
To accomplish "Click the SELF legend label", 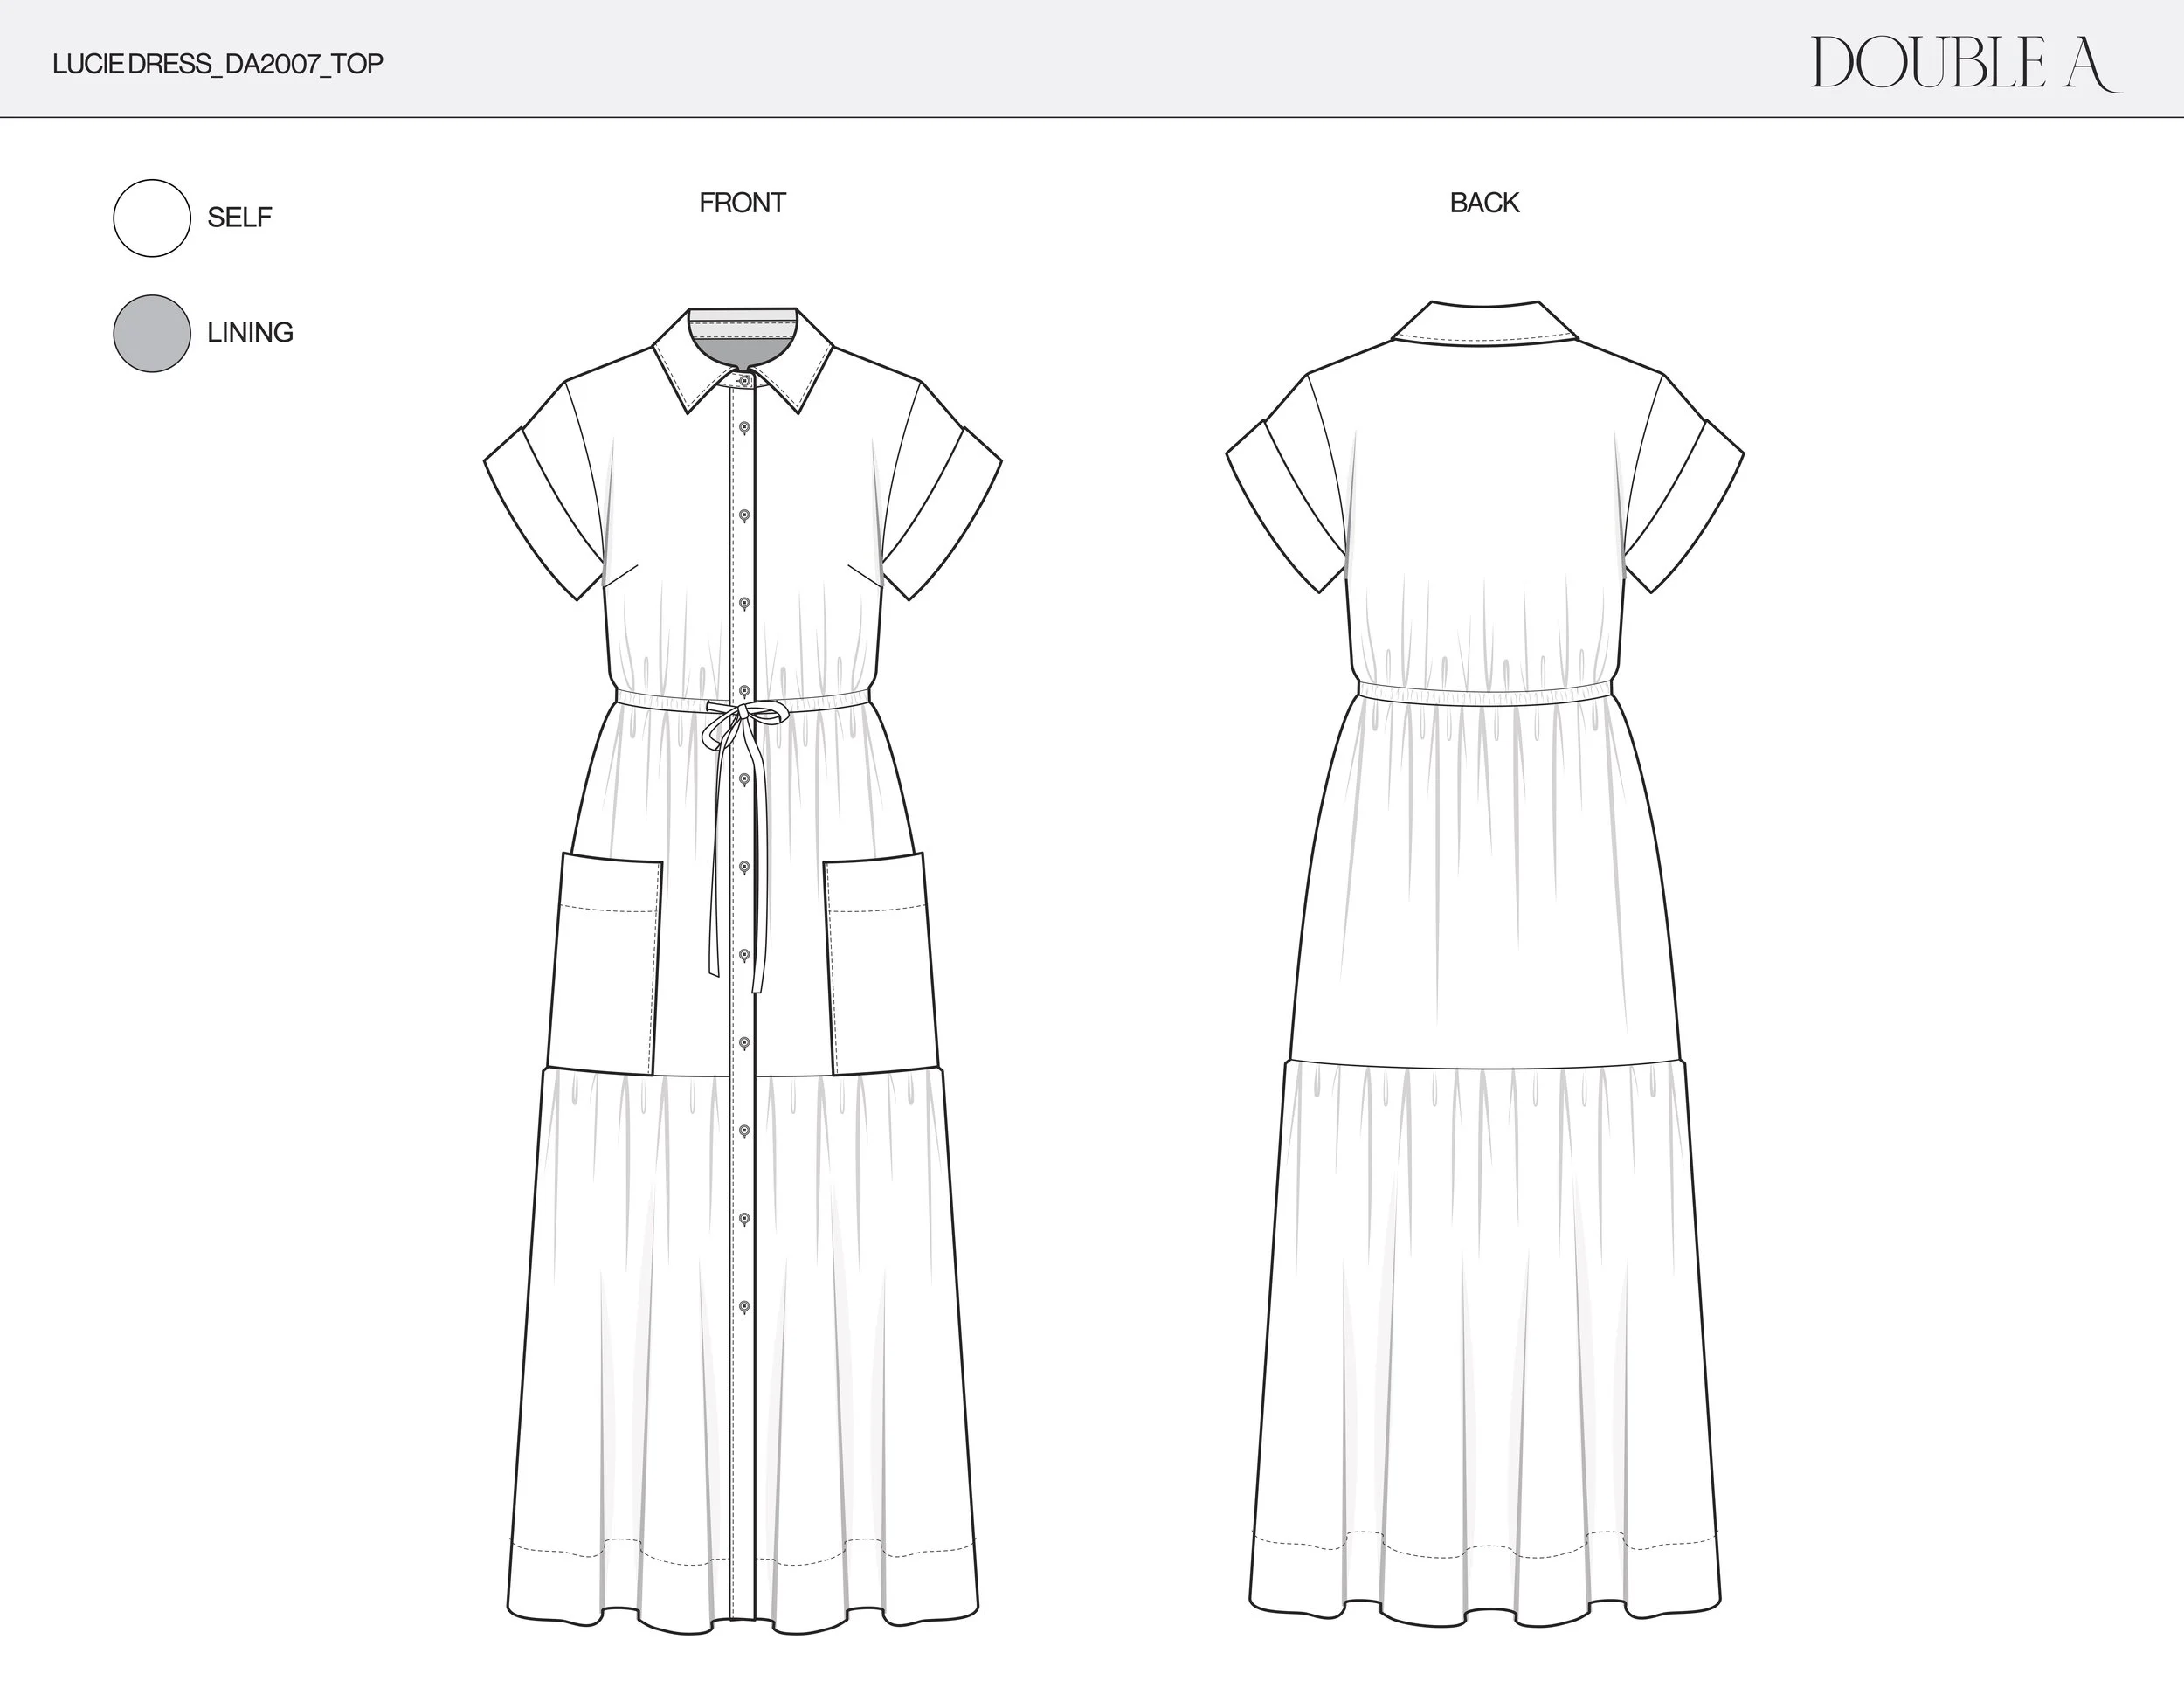I will tap(239, 218).
